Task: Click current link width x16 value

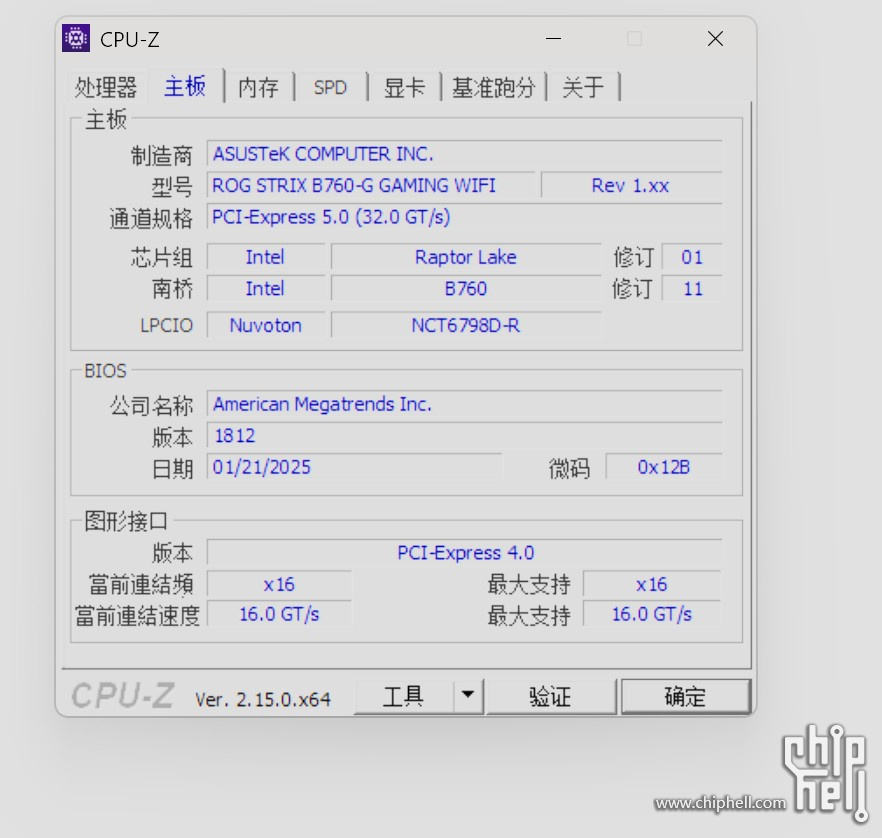Action: [279, 584]
